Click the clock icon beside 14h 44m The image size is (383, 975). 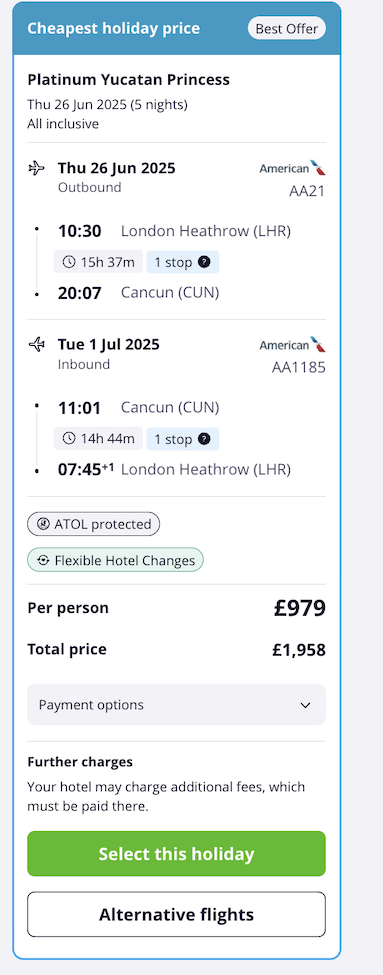coord(69,439)
